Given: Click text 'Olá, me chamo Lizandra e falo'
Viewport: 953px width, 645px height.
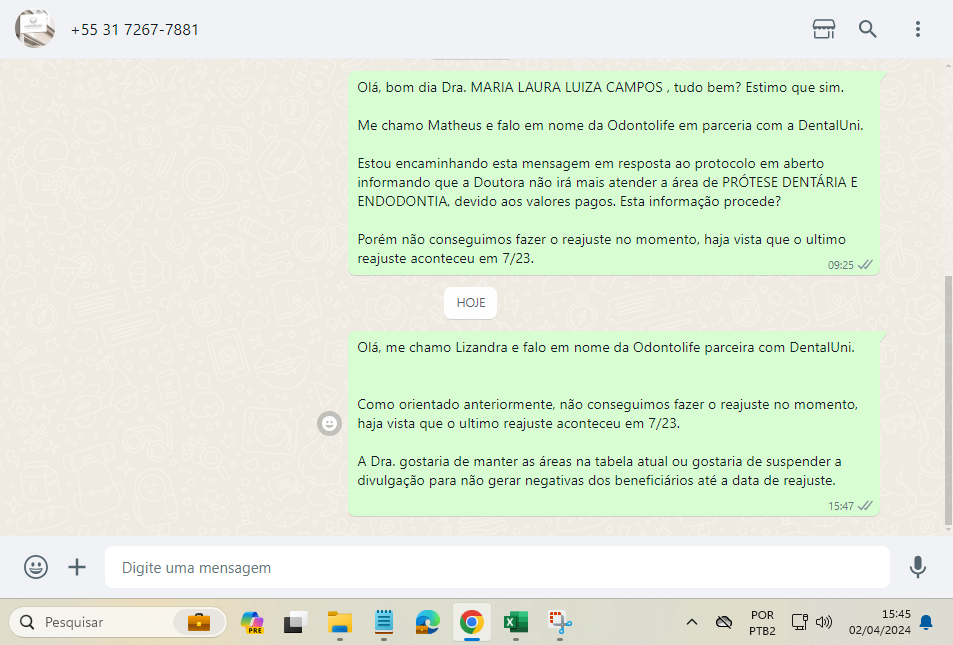Looking at the screenshot, I should click(x=452, y=348).
